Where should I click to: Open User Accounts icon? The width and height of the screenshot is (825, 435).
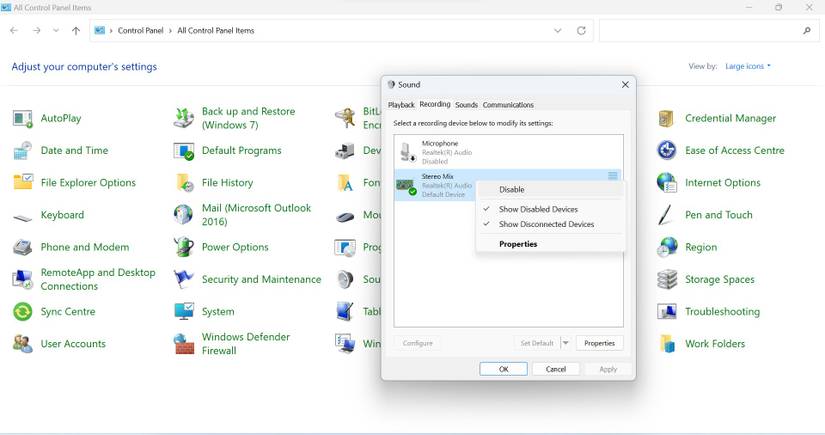click(x=23, y=343)
